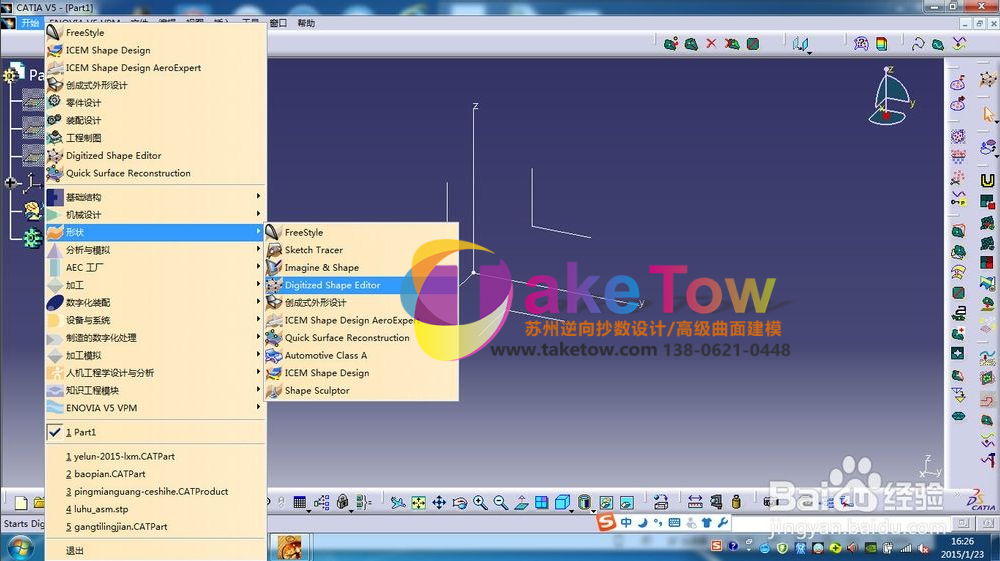Image resolution: width=1000 pixels, height=561 pixels.
Task: Select the Normal View icon
Action: 521,503
